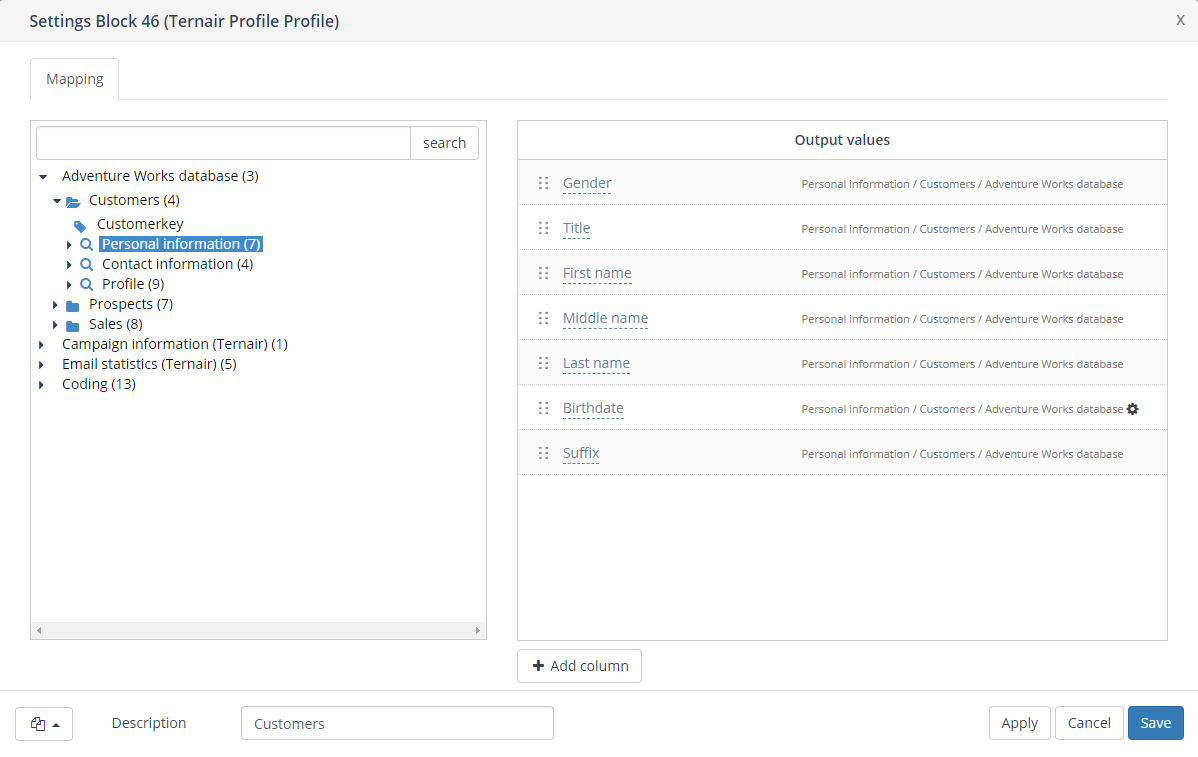Click the tree panel horizontal scrollbar
1198x757 pixels.
coord(258,631)
